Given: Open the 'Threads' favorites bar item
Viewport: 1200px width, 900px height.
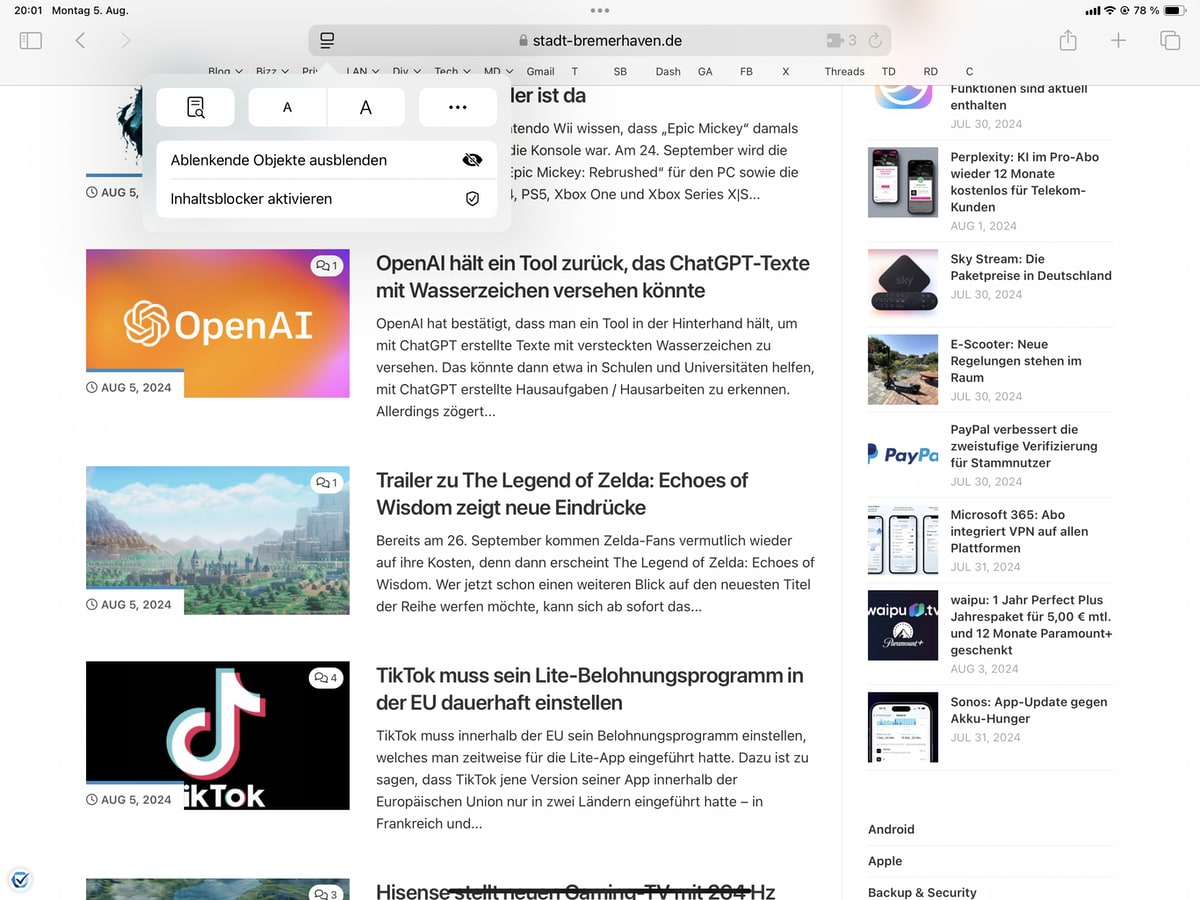Looking at the screenshot, I should tap(844, 71).
